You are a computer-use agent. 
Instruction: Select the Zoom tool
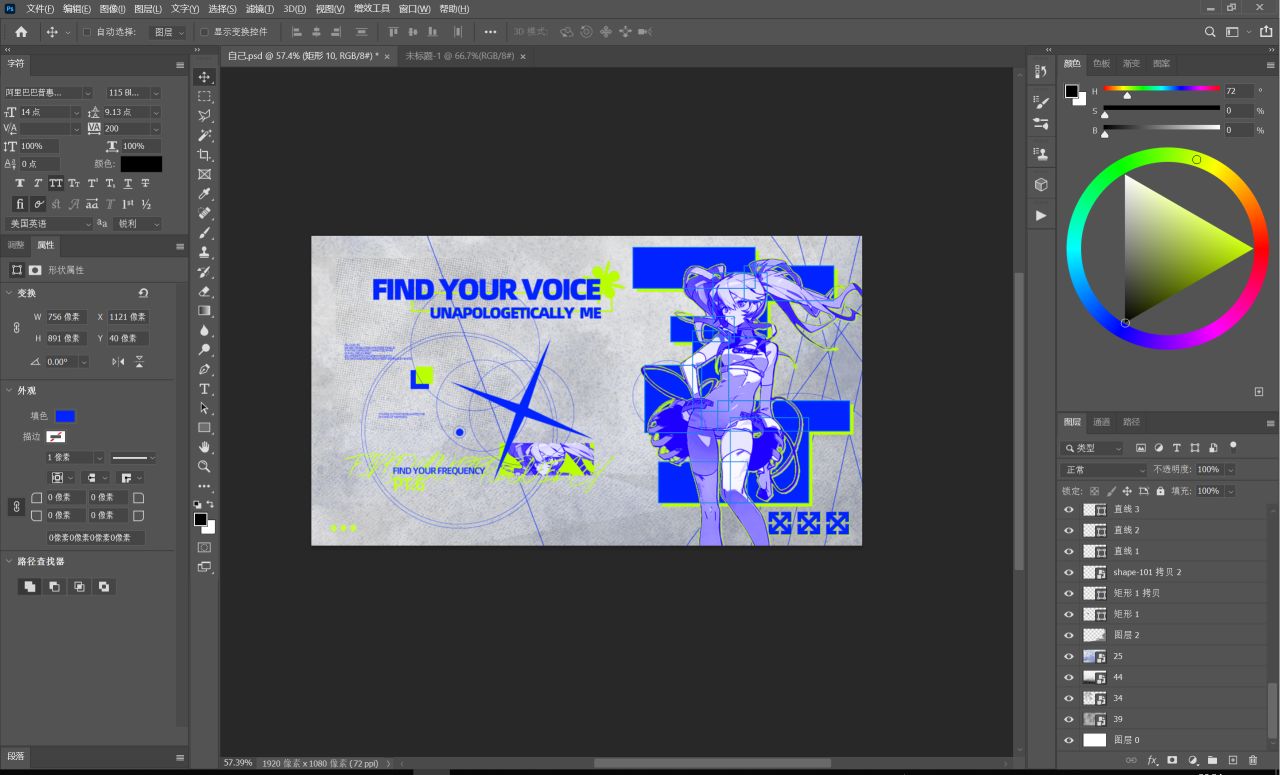[x=204, y=467]
